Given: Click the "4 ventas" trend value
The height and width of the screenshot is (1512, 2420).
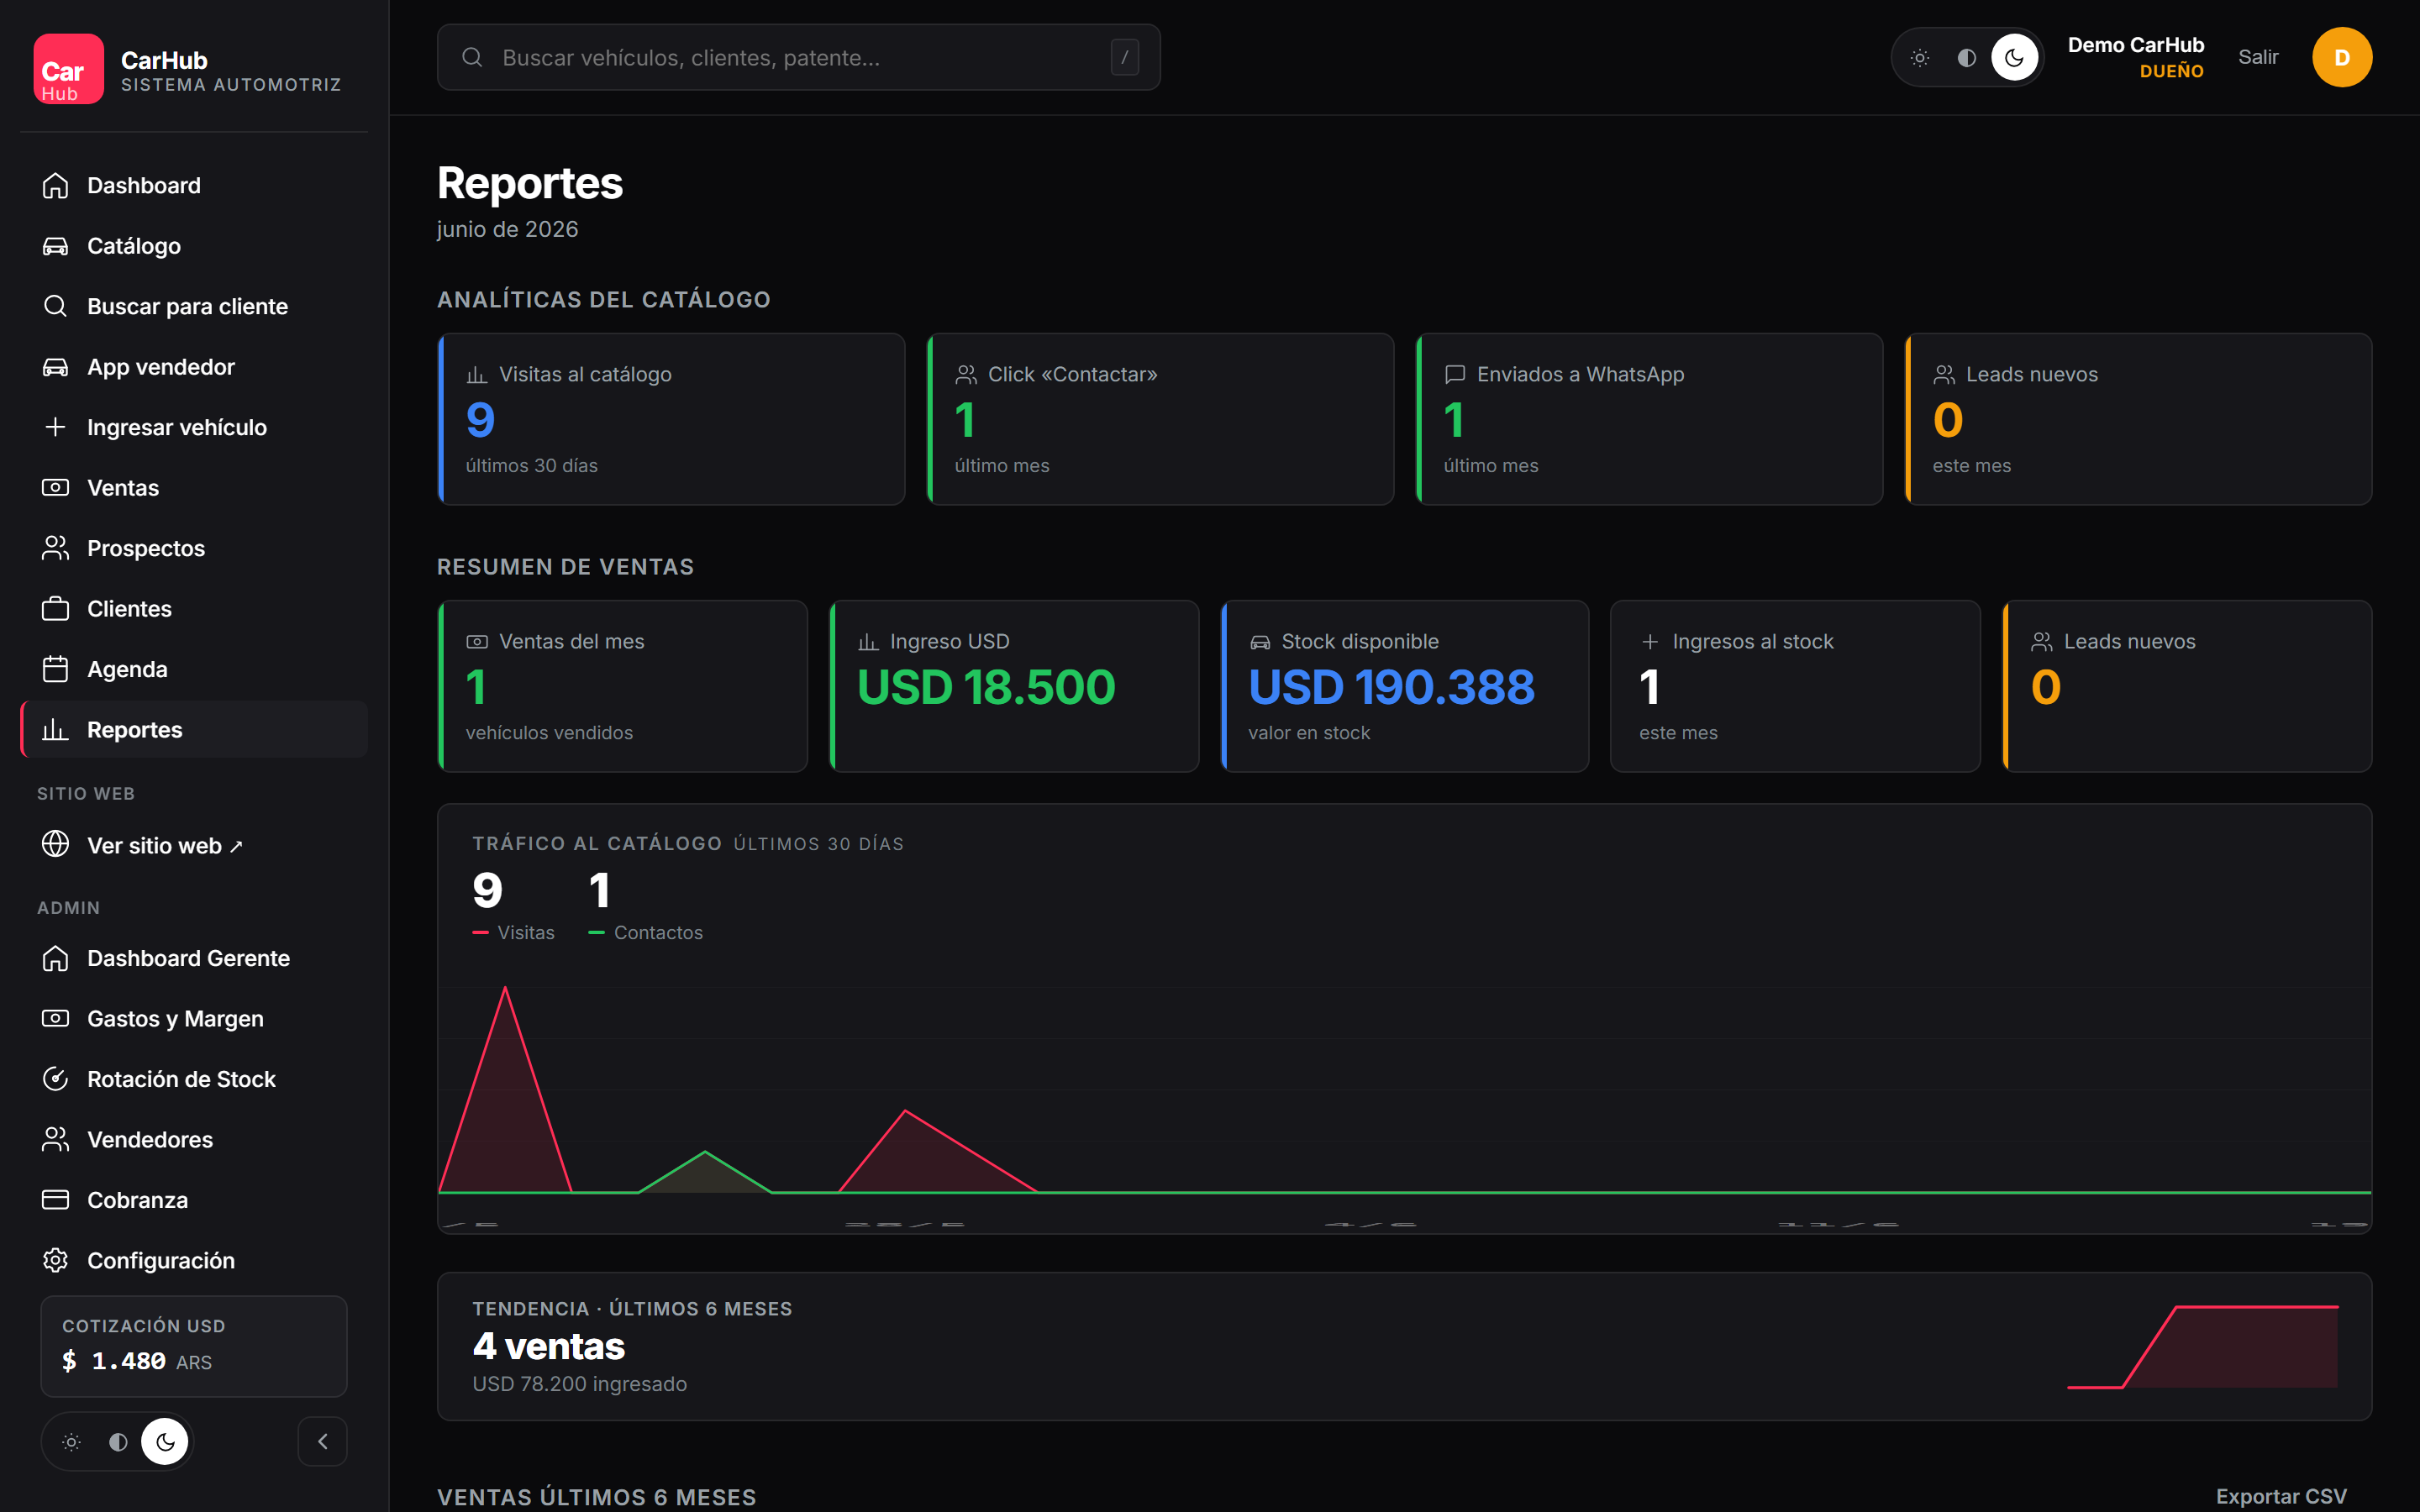Looking at the screenshot, I should point(548,1346).
